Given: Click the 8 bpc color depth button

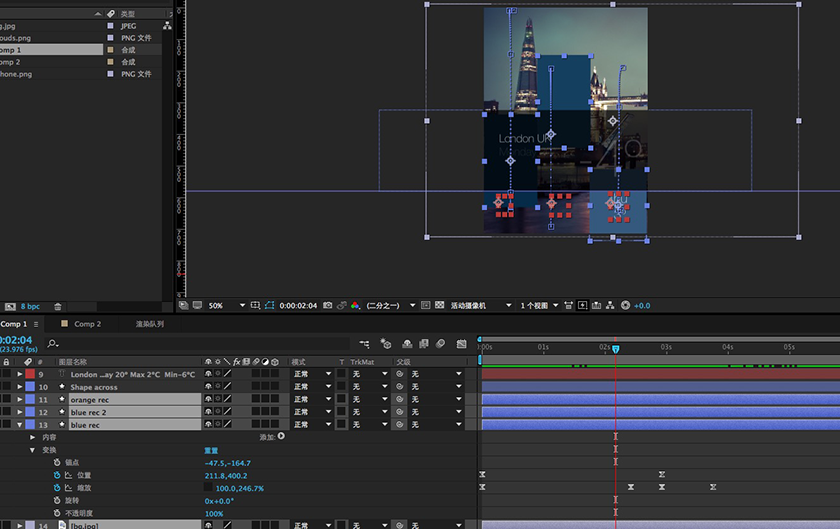Looking at the screenshot, I should (x=30, y=307).
